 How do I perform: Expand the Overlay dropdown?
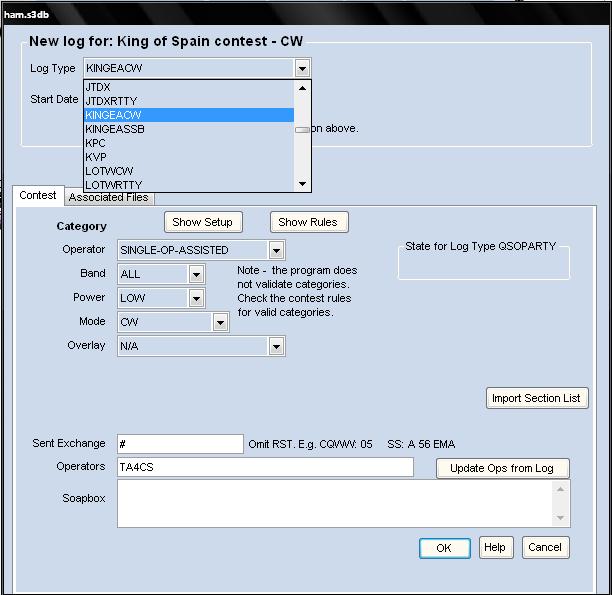pos(276,346)
